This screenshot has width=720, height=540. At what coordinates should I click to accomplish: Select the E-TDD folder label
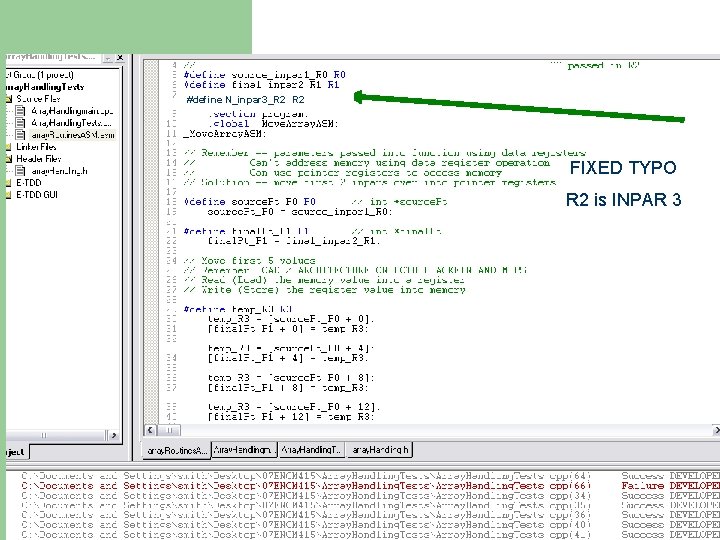(x=29, y=183)
